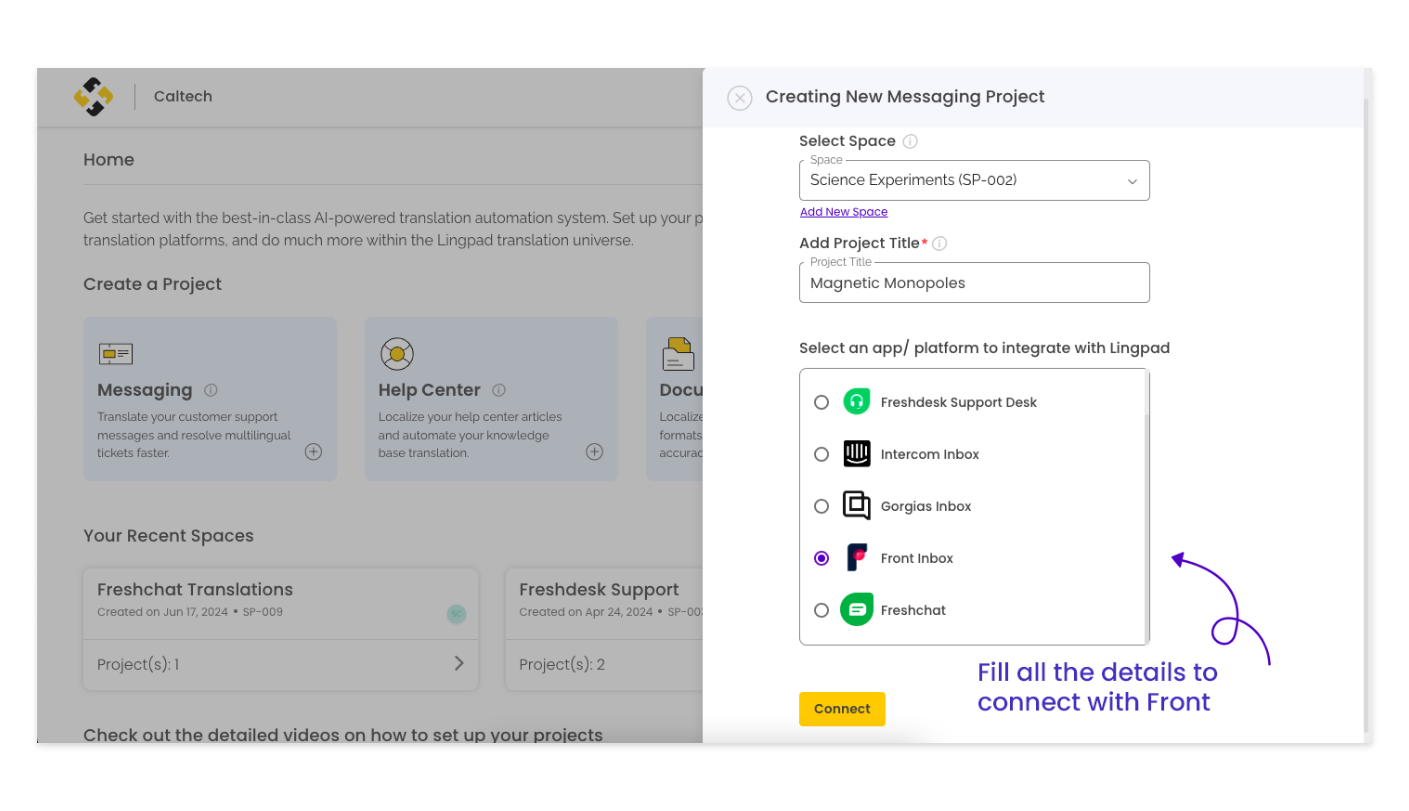Click Project(s): 2 on Freshdesk Support card
The height and width of the screenshot is (811, 1409).
point(562,664)
